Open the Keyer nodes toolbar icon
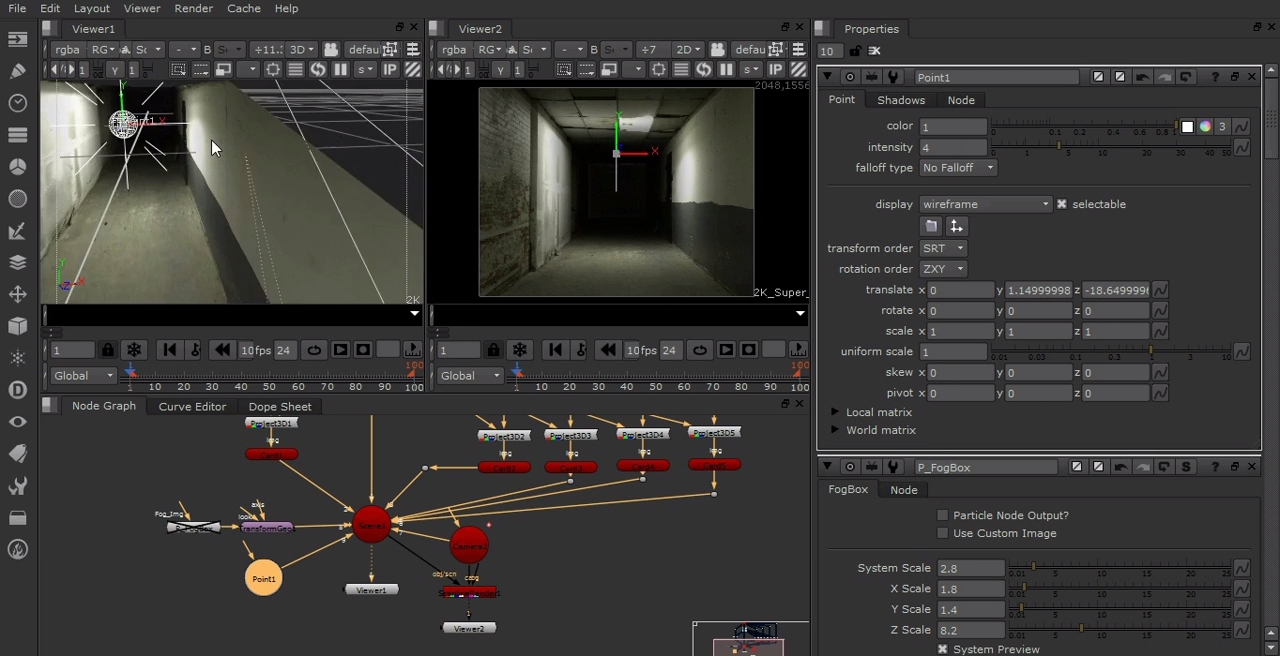Image resolution: width=1280 pixels, height=656 pixels. point(17,231)
